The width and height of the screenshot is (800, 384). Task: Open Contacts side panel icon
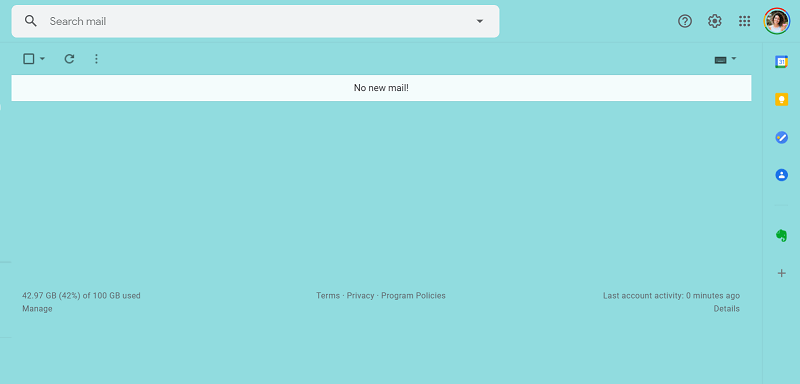point(781,175)
